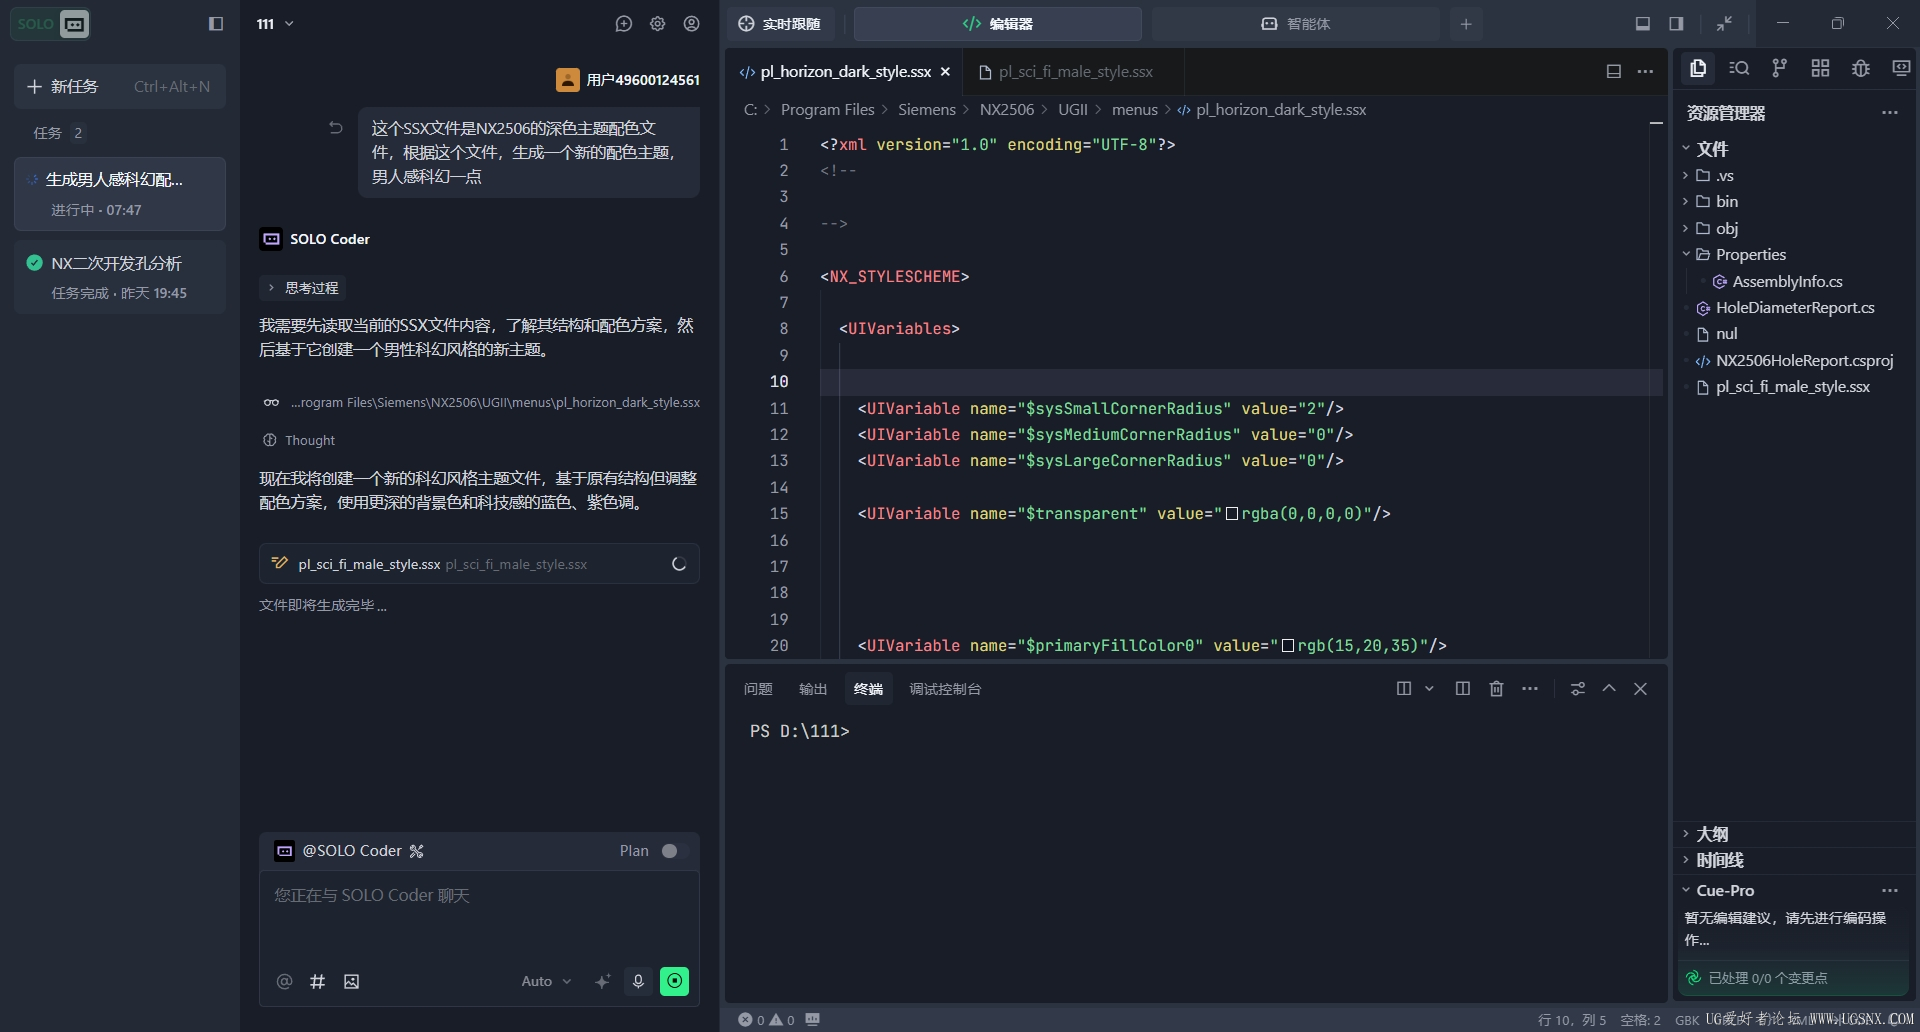Open the settings gear in chat header
The width and height of the screenshot is (1920, 1032).
coord(657,24)
